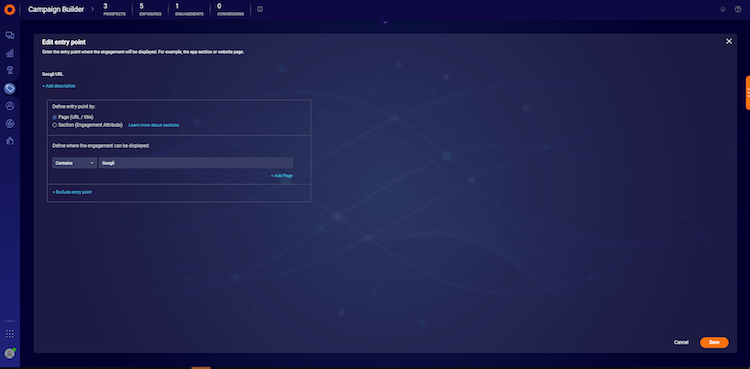Select the Page (URL / title) radio button
Image resolution: width=750 pixels, height=369 pixels.
coord(55,117)
